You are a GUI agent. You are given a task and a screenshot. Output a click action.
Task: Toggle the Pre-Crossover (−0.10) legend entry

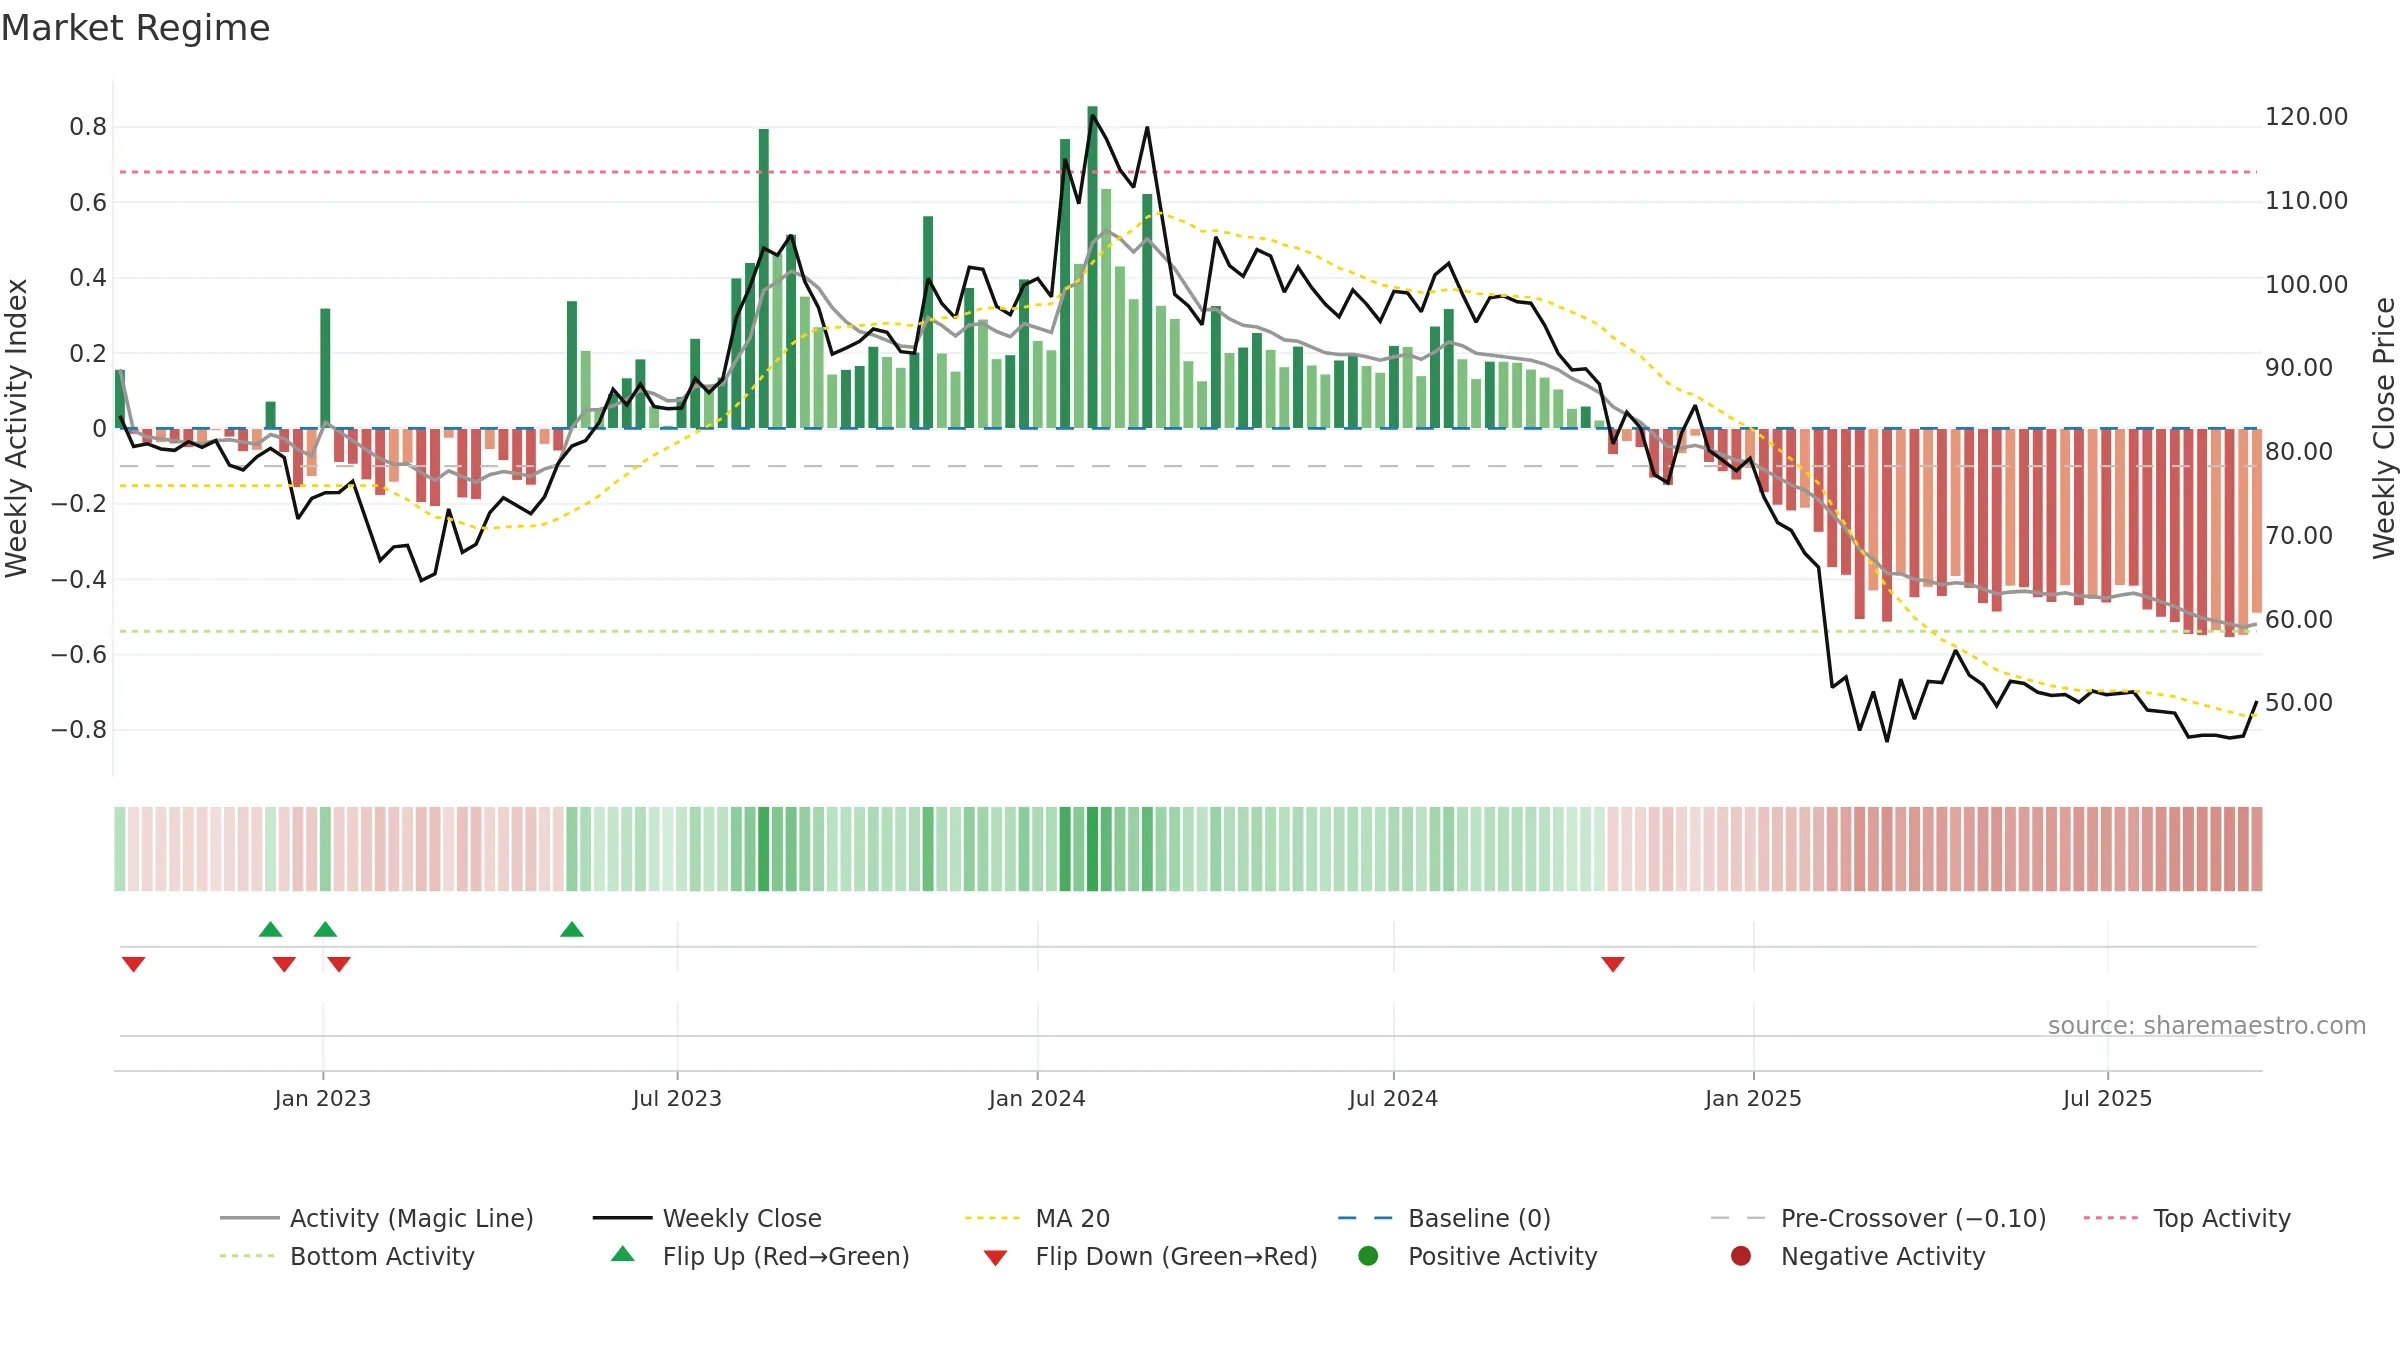[x=1878, y=1218]
